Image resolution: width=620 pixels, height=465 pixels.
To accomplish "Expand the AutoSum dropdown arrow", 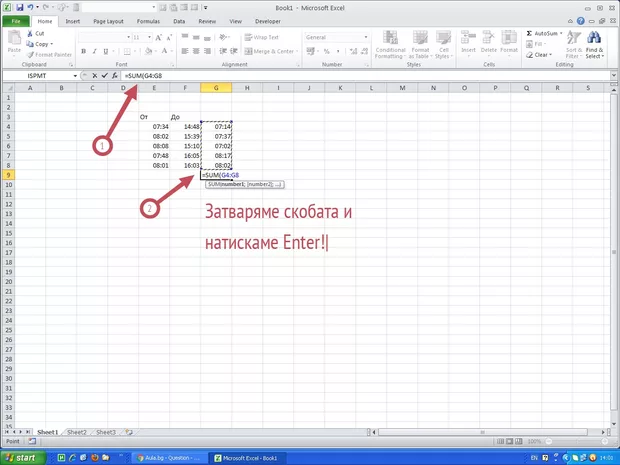I will [x=561, y=34].
